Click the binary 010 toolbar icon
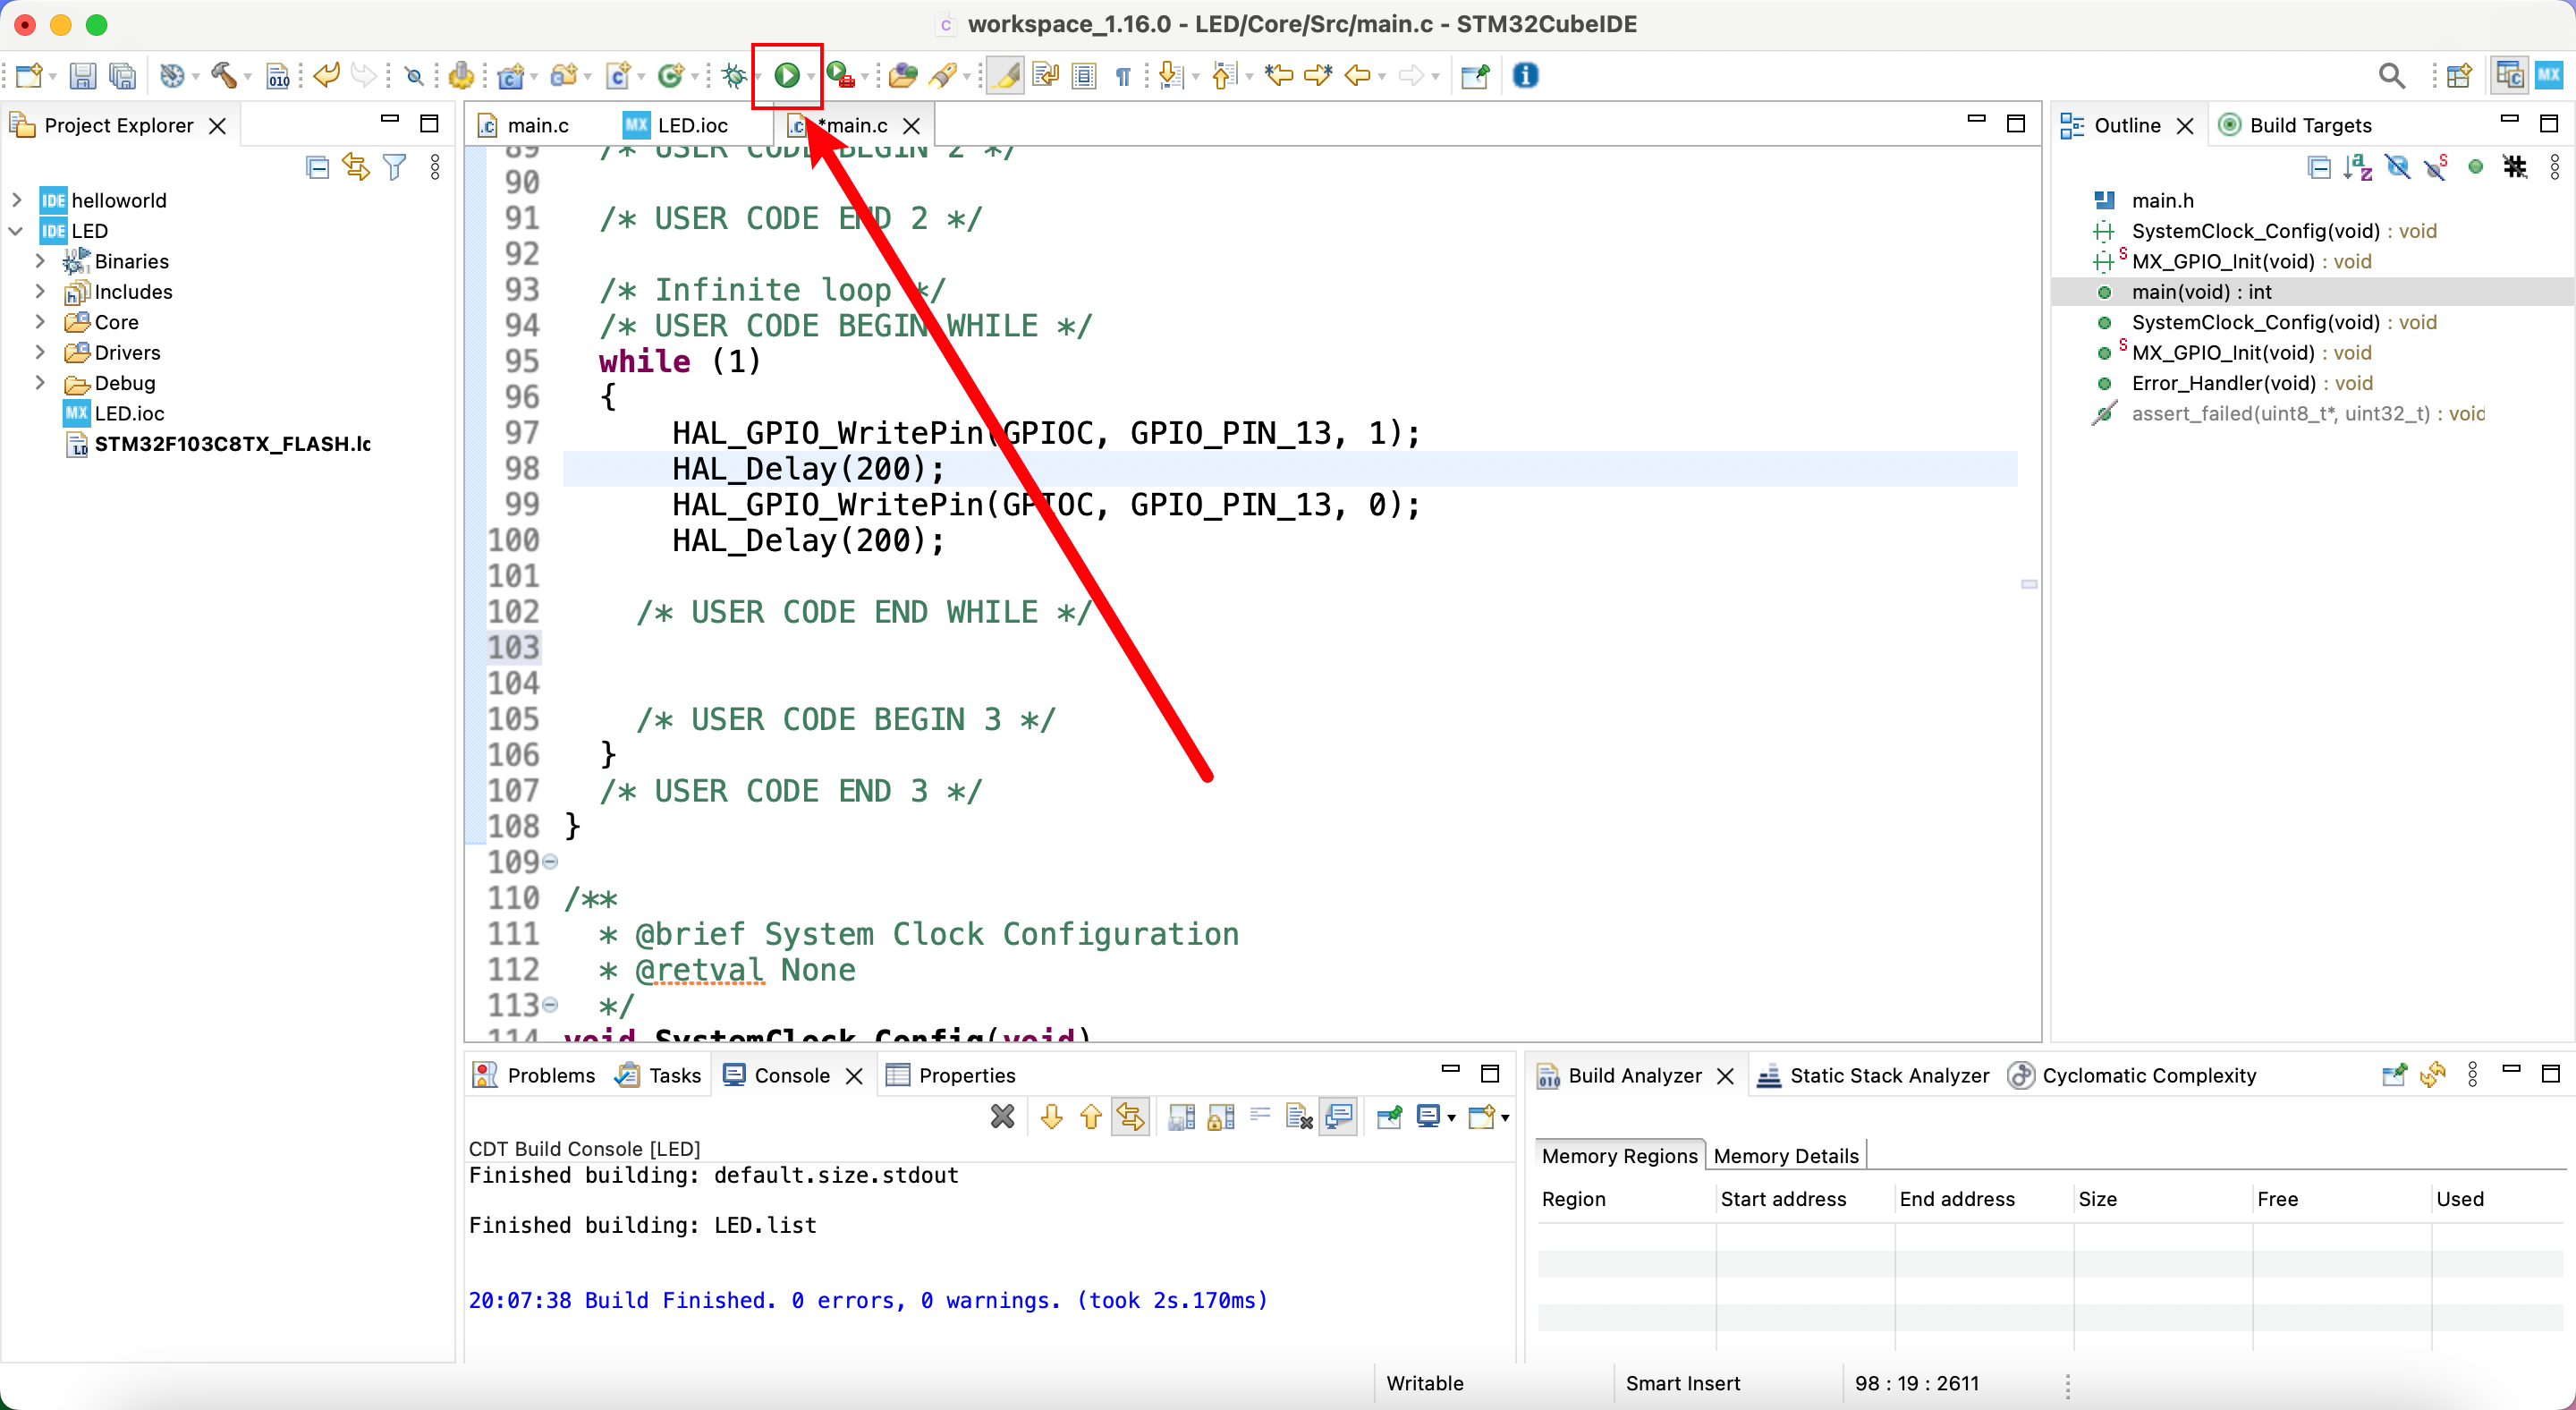Image resolution: width=2576 pixels, height=1410 pixels. coord(278,75)
